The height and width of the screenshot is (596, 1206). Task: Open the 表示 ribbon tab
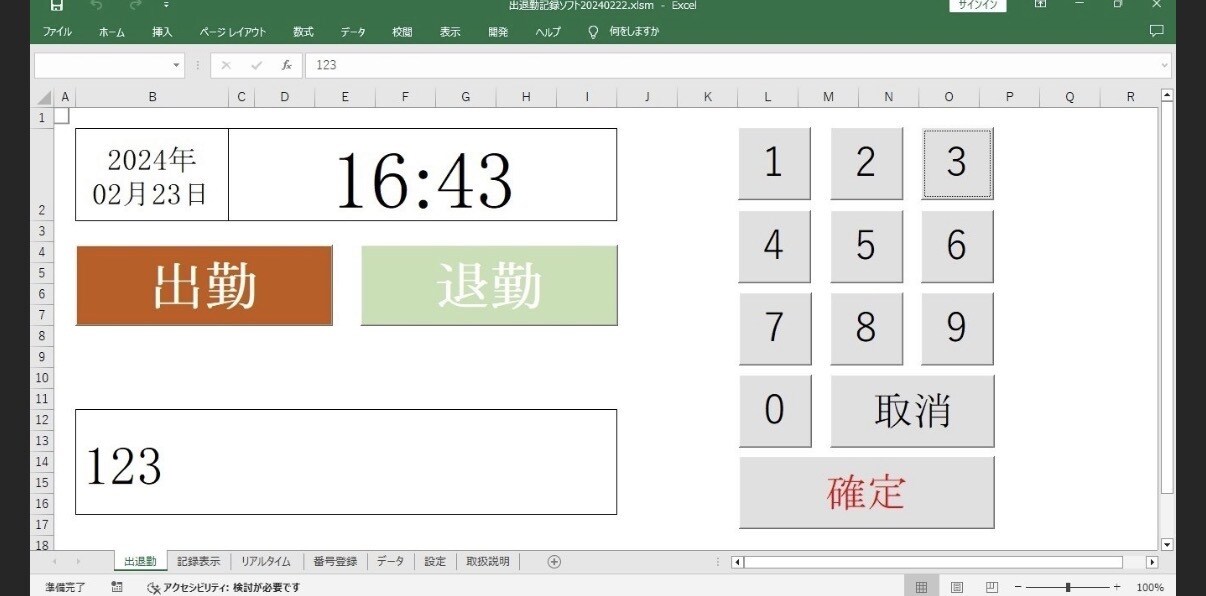(x=450, y=32)
